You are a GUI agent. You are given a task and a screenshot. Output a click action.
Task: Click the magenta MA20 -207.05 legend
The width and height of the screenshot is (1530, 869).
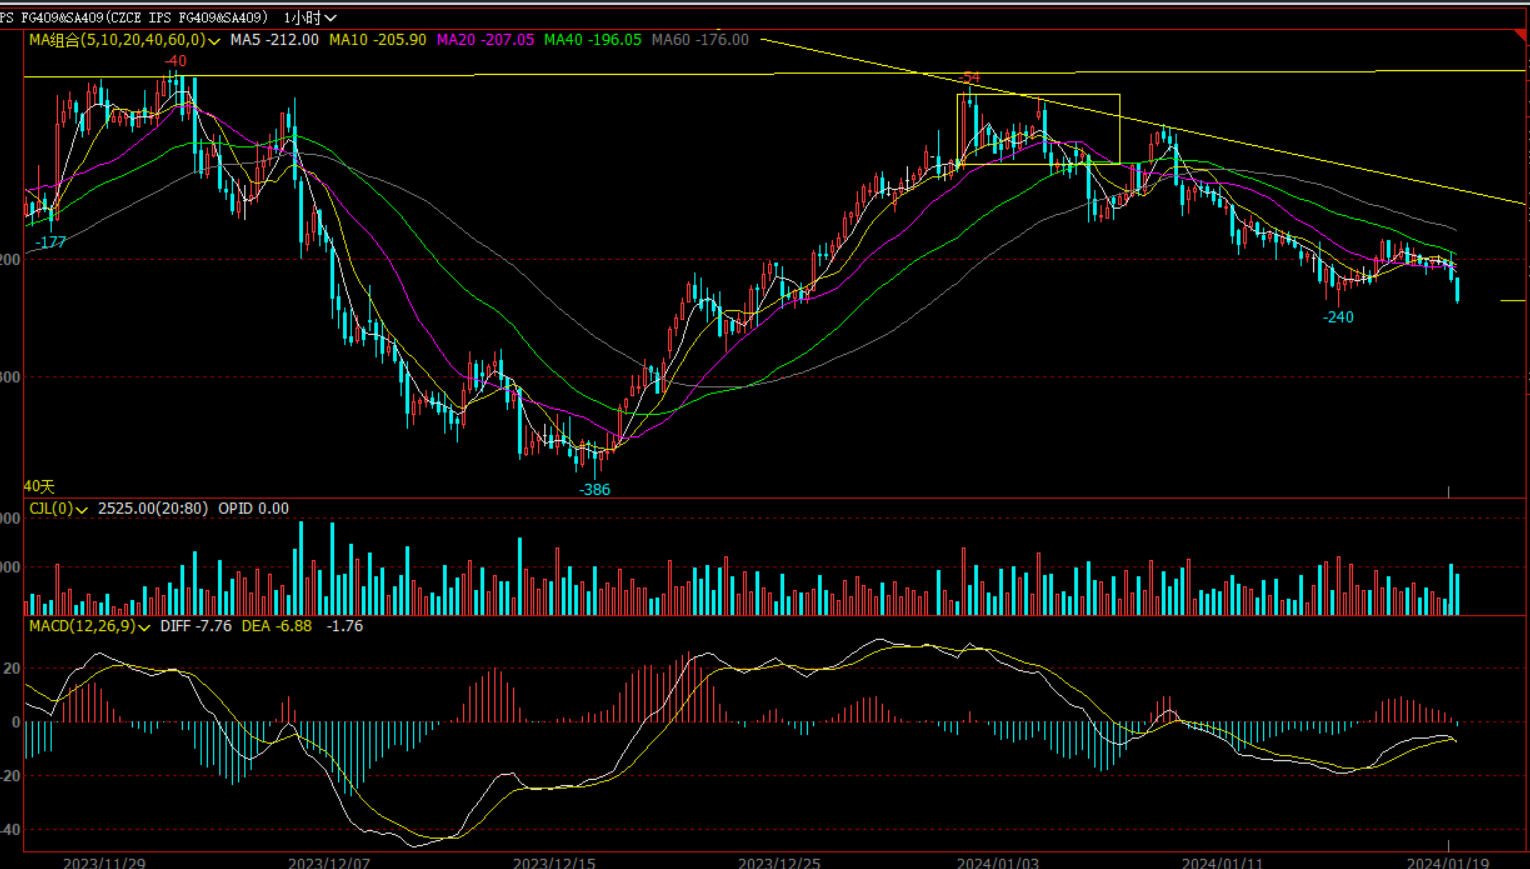coord(485,40)
